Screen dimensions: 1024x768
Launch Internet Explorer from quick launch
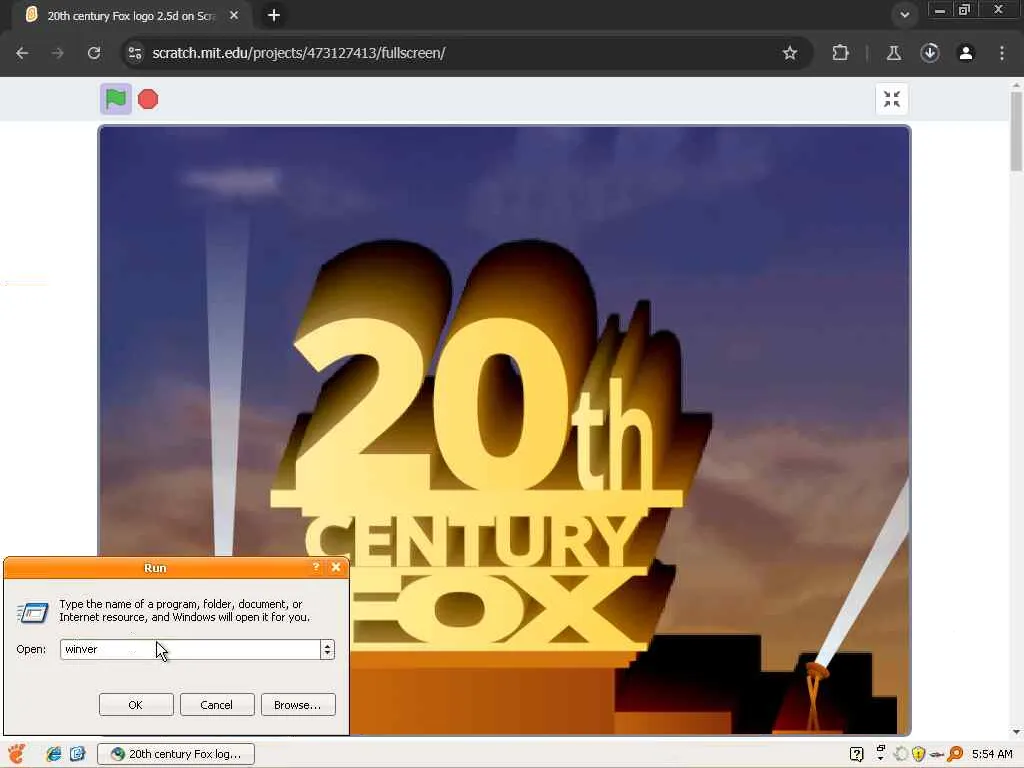(54, 754)
